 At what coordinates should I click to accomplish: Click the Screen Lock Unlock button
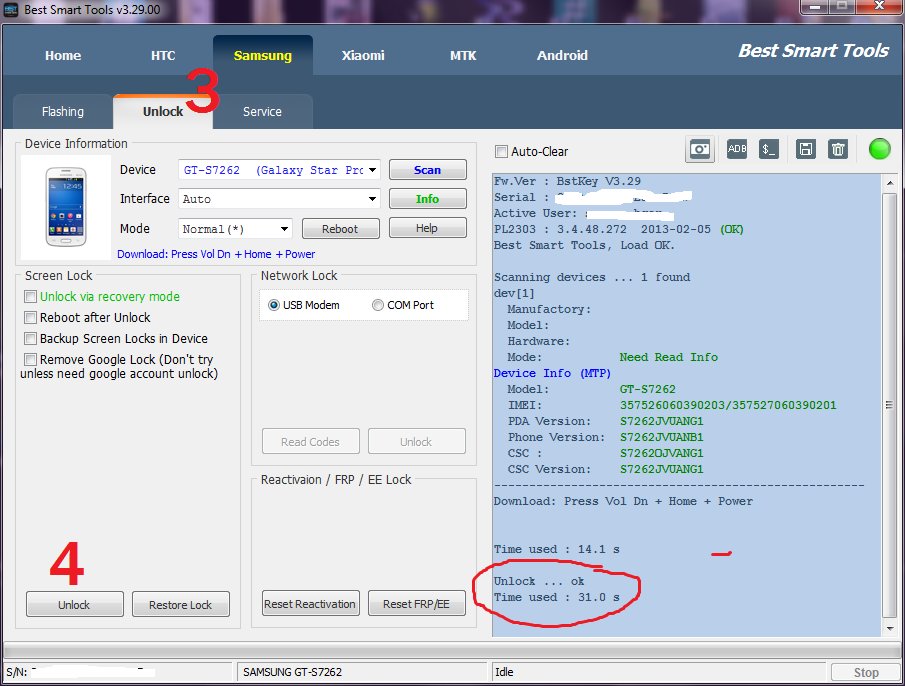tap(74, 604)
